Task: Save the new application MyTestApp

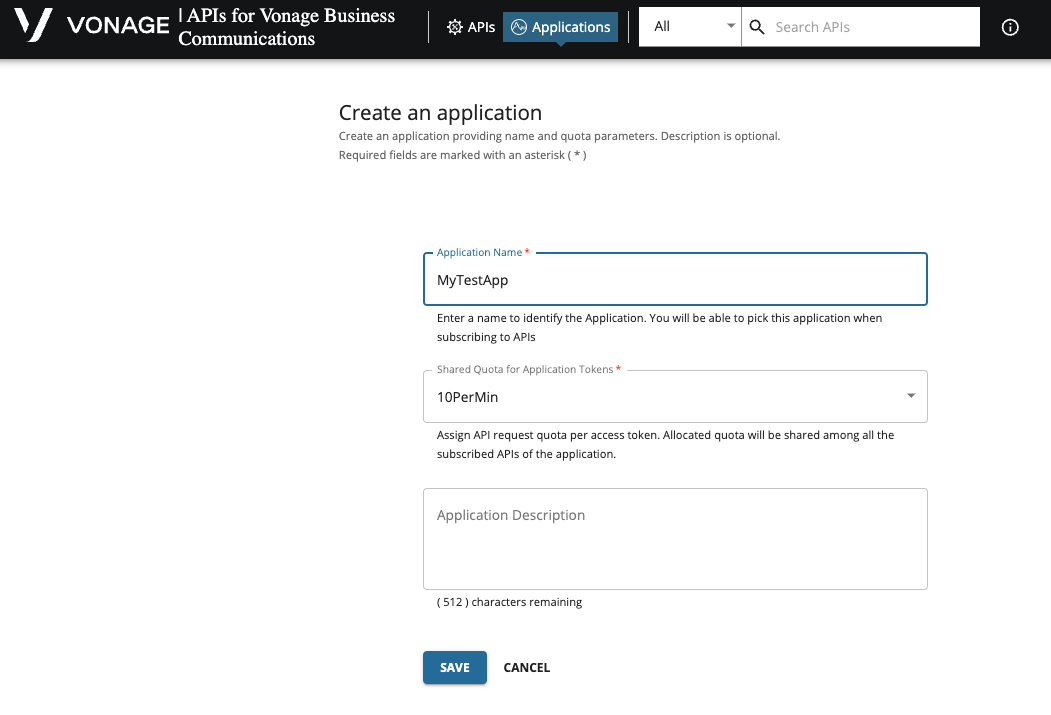Action: tap(454, 667)
